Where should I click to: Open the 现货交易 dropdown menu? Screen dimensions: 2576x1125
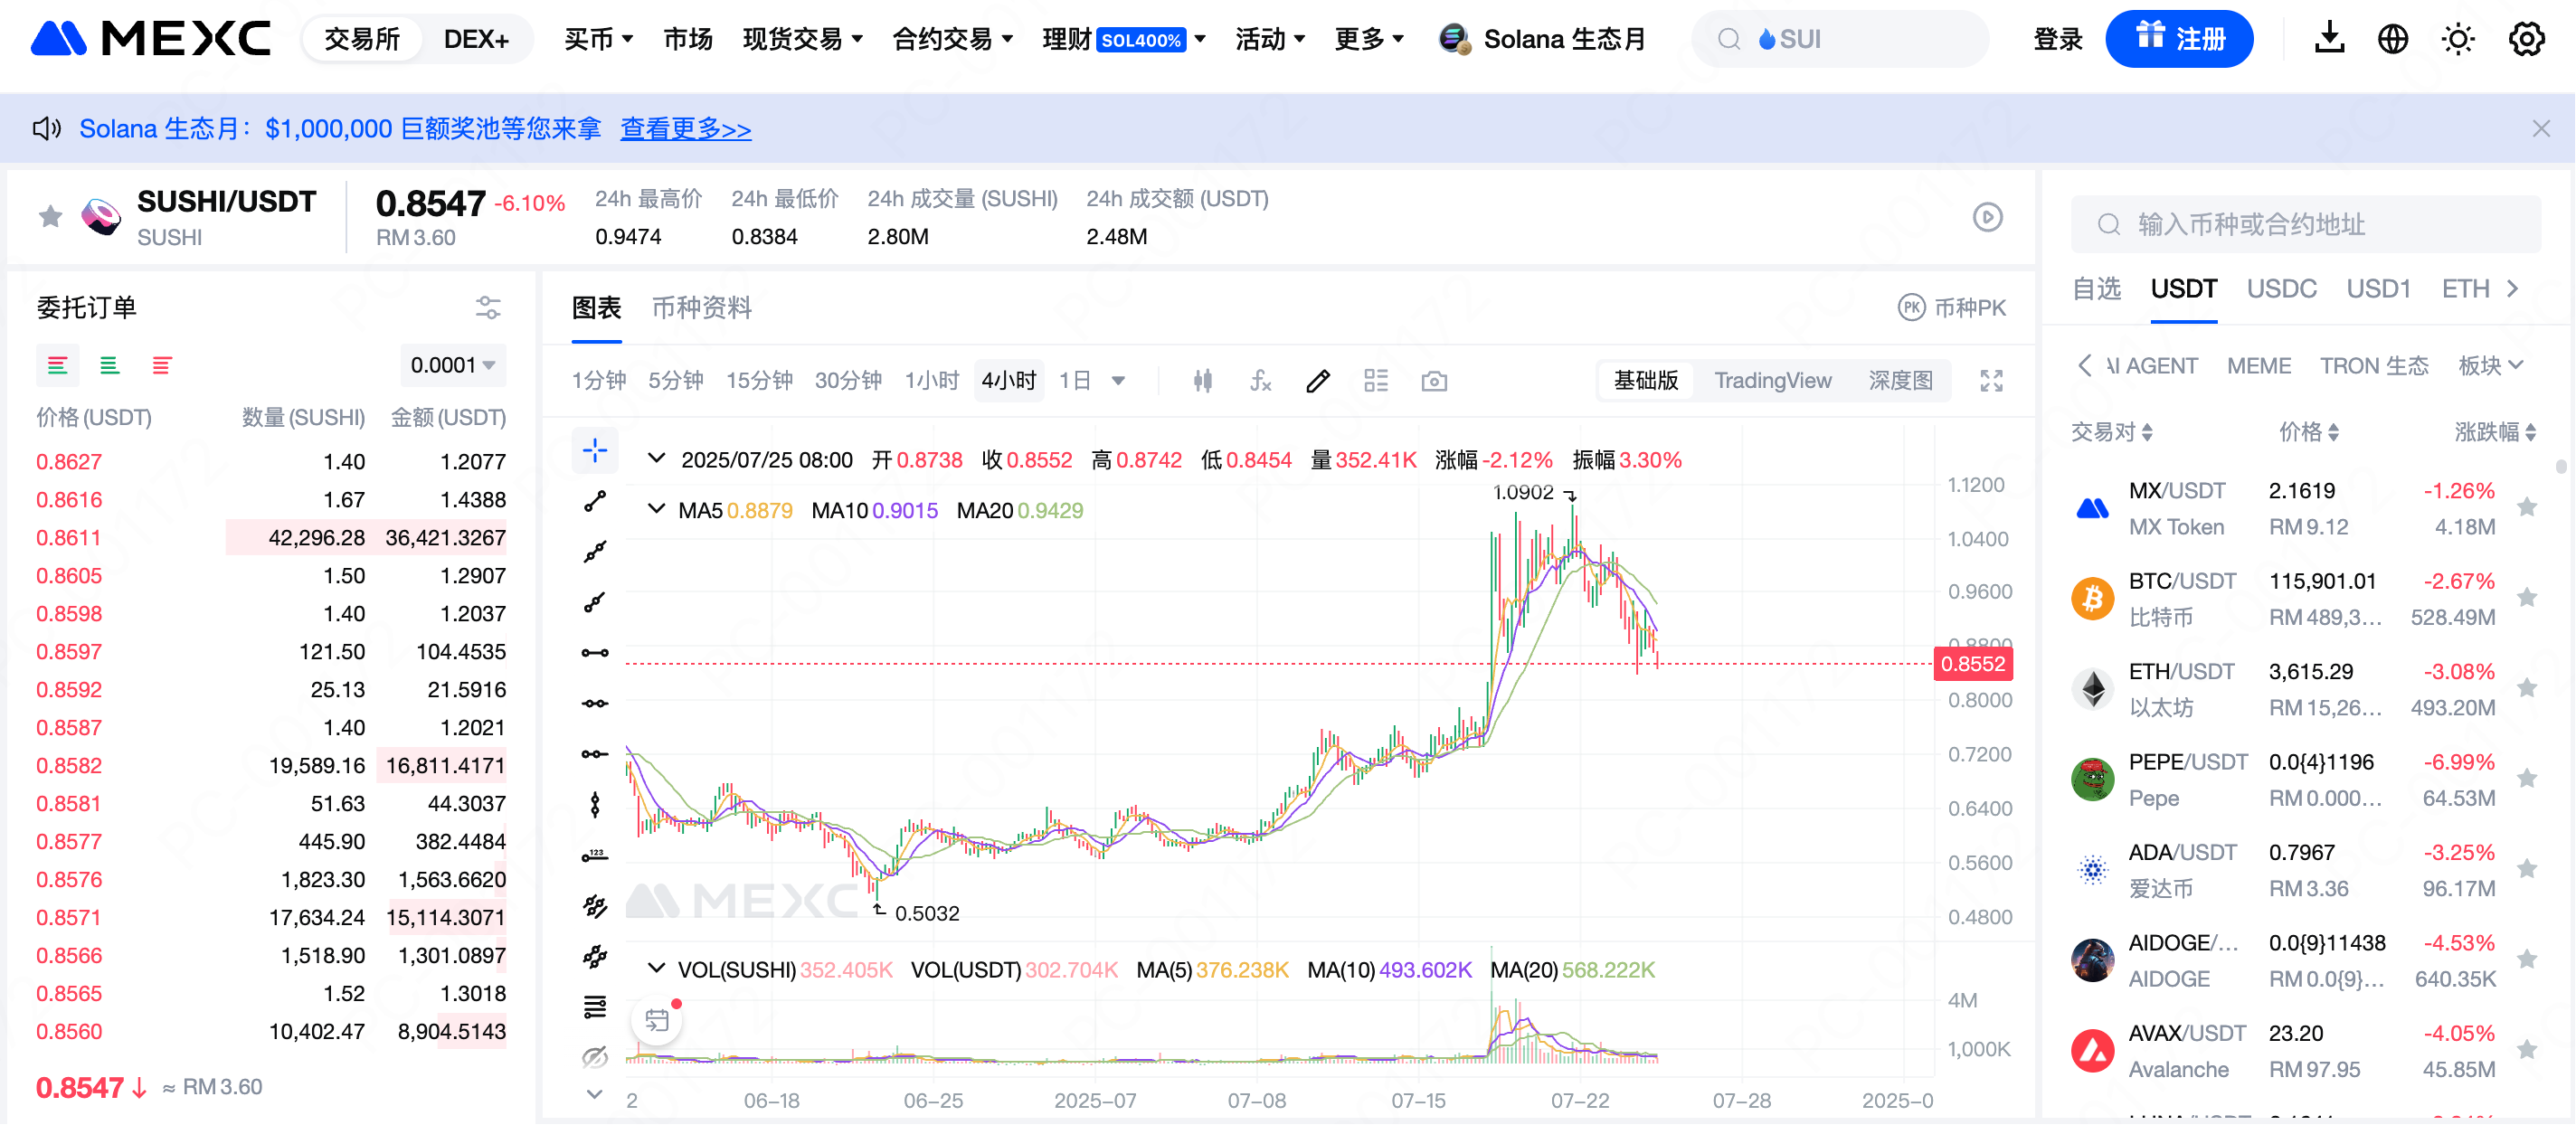tap(802, 39)
